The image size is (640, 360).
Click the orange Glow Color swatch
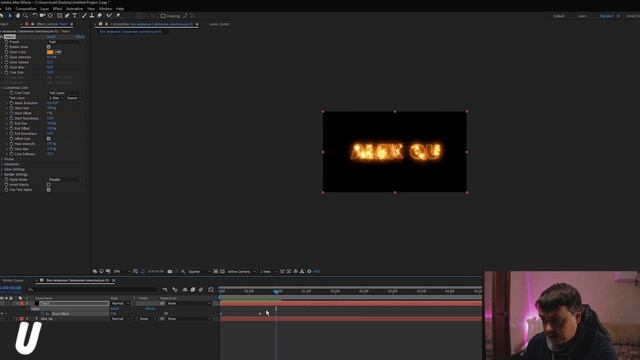tap(50, 52)
